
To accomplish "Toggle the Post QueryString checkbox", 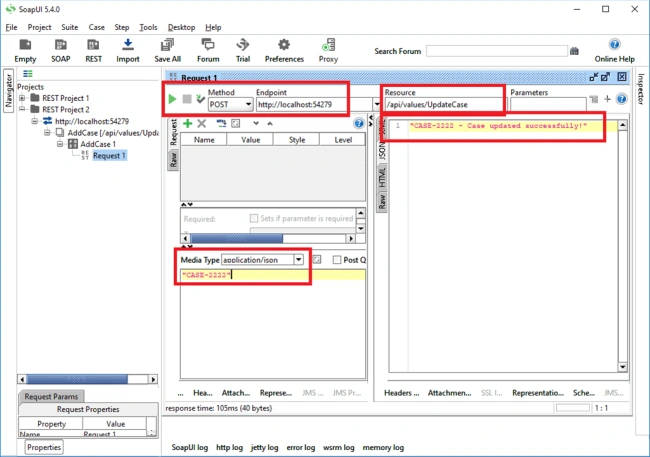I will (337, 260).
